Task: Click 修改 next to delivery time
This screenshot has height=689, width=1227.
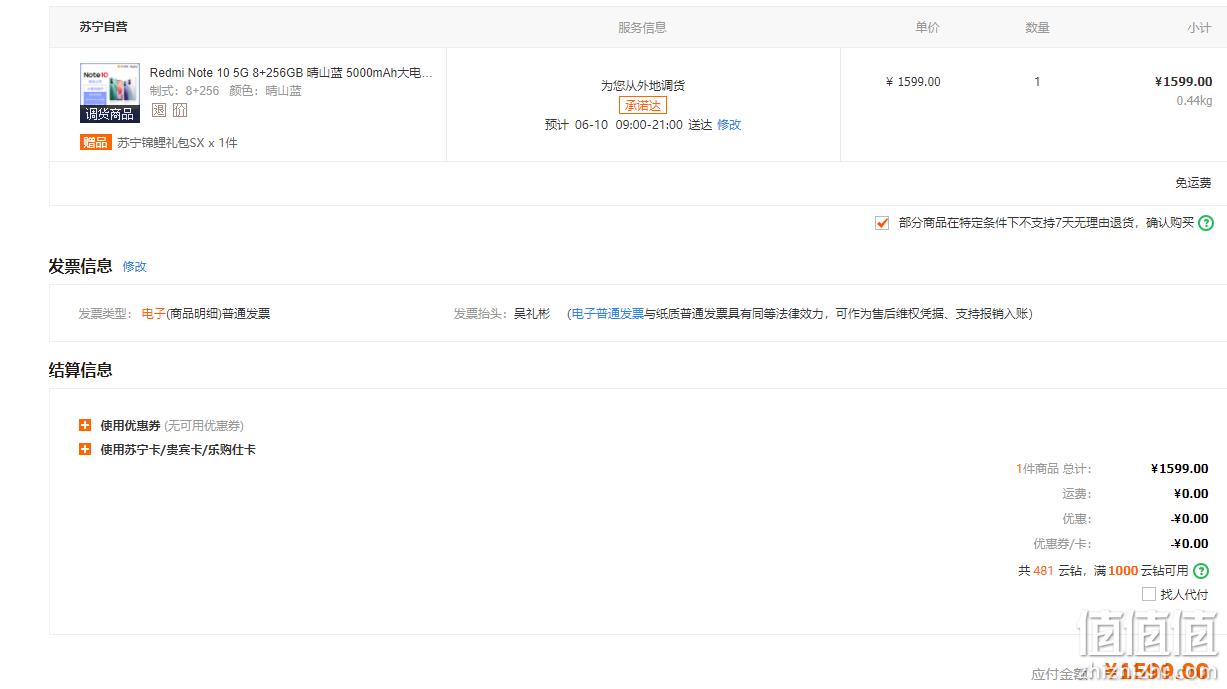Action: 729,125
